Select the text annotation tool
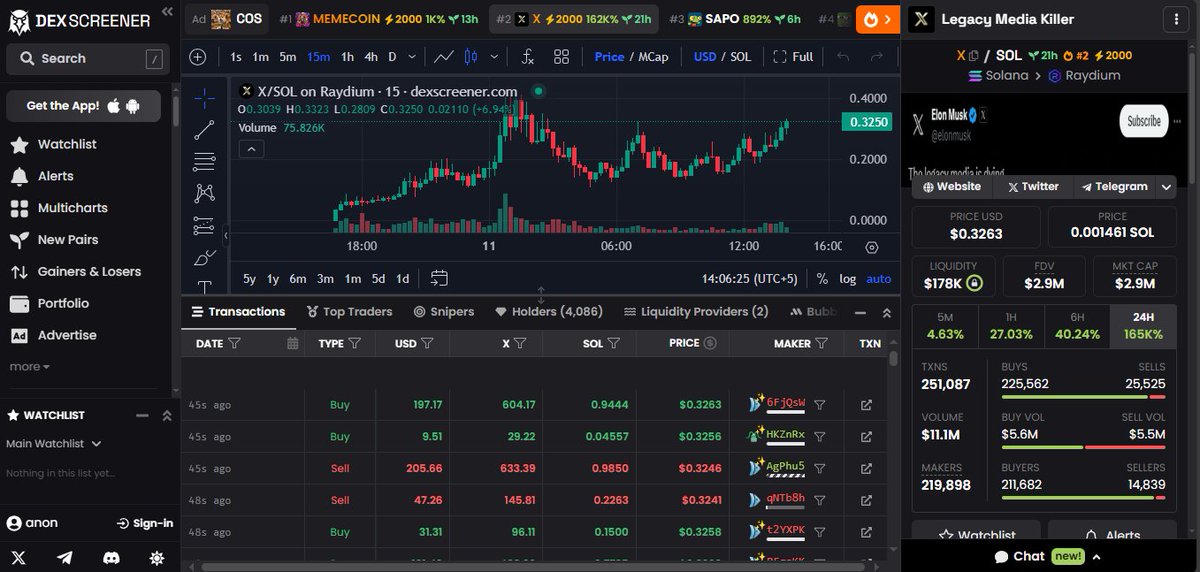 tap(204, 286)
